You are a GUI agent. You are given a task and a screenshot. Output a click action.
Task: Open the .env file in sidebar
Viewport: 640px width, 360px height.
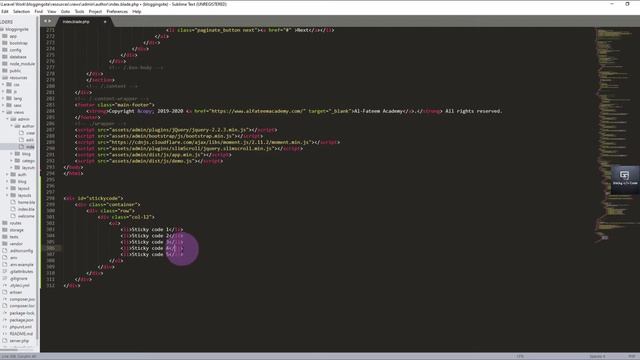click(13, 258)
